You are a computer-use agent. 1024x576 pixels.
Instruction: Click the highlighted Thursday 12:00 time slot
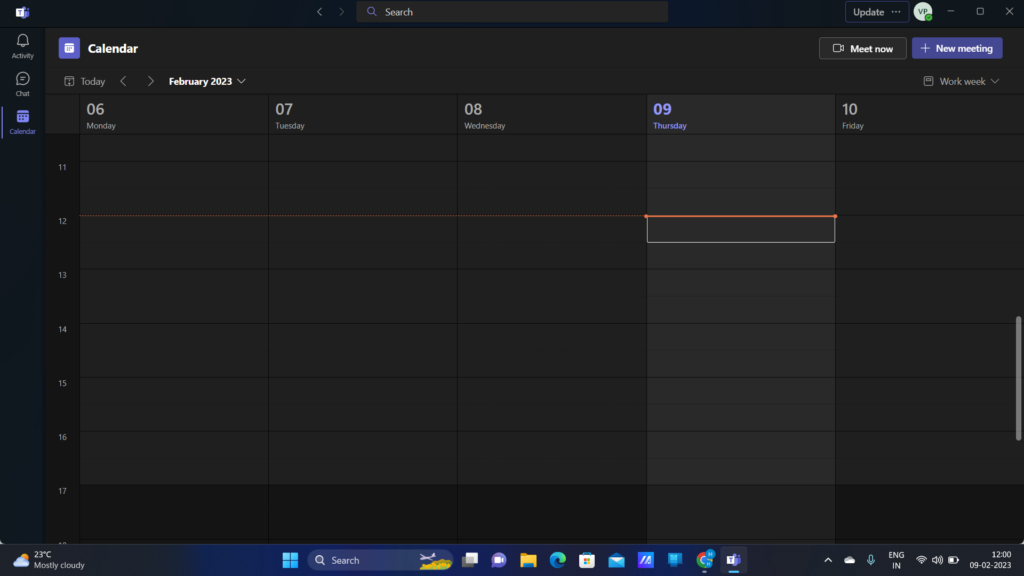point(741,229)
